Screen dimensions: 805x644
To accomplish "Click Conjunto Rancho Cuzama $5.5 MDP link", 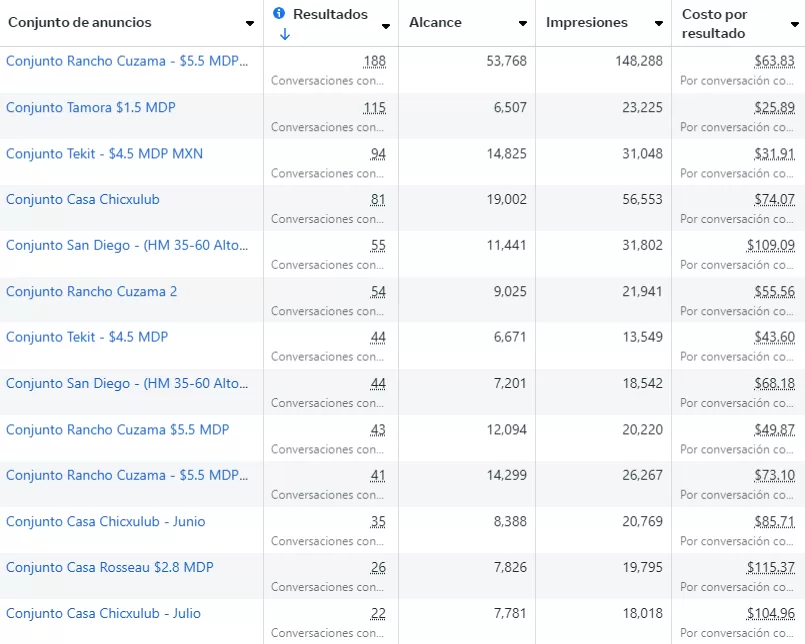I will click(x=117, y=429).
